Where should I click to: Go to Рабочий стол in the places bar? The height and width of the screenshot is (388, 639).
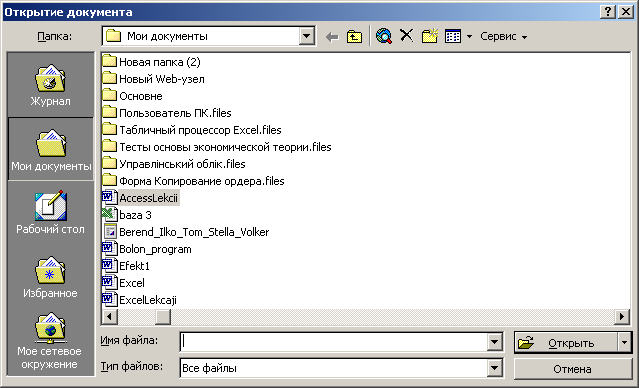point(51,212)
